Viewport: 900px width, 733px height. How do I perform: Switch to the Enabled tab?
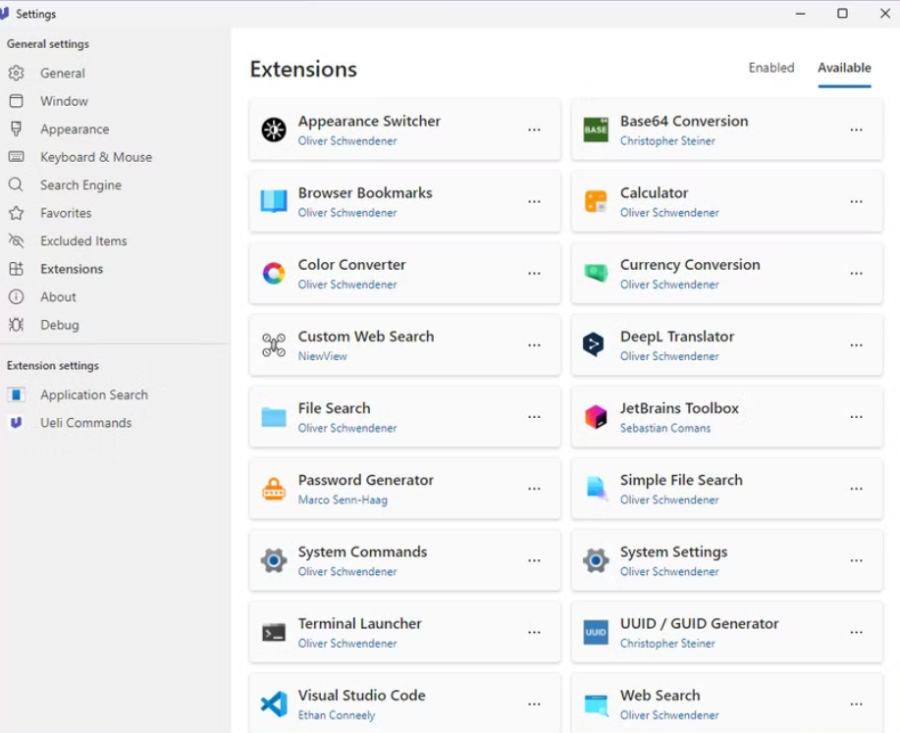771,68
